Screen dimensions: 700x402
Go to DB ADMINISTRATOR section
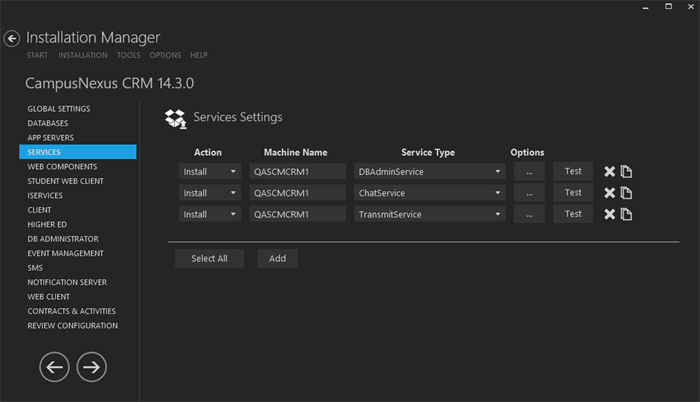[63, 239]
